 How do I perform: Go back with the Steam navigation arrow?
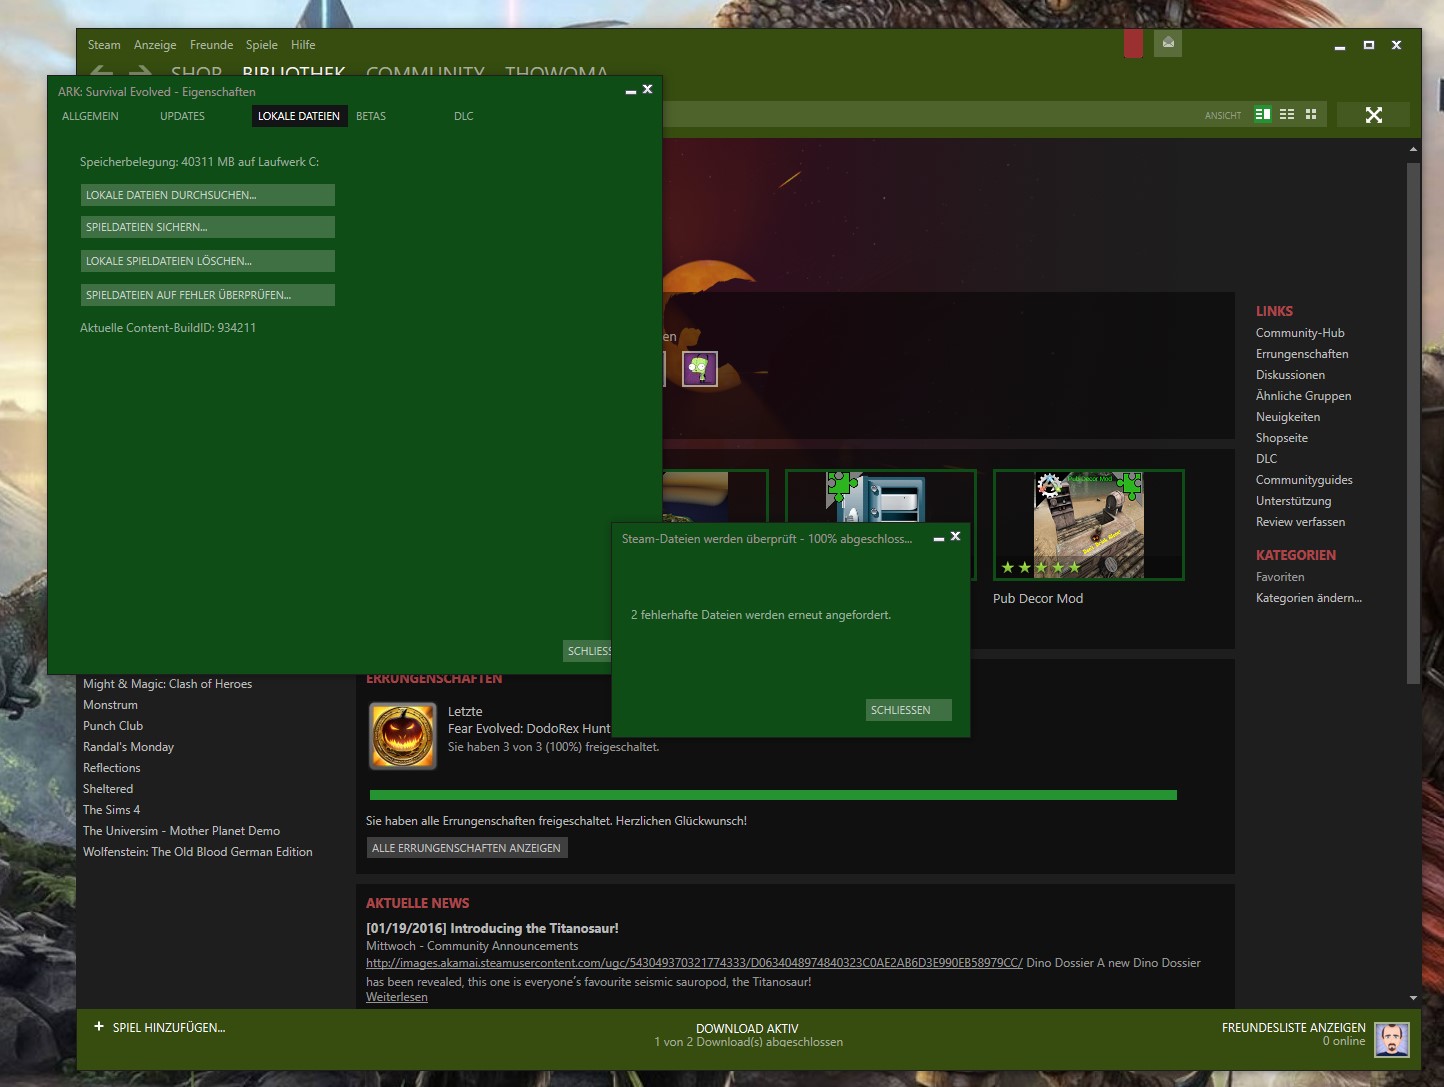[x=101, y=71]
